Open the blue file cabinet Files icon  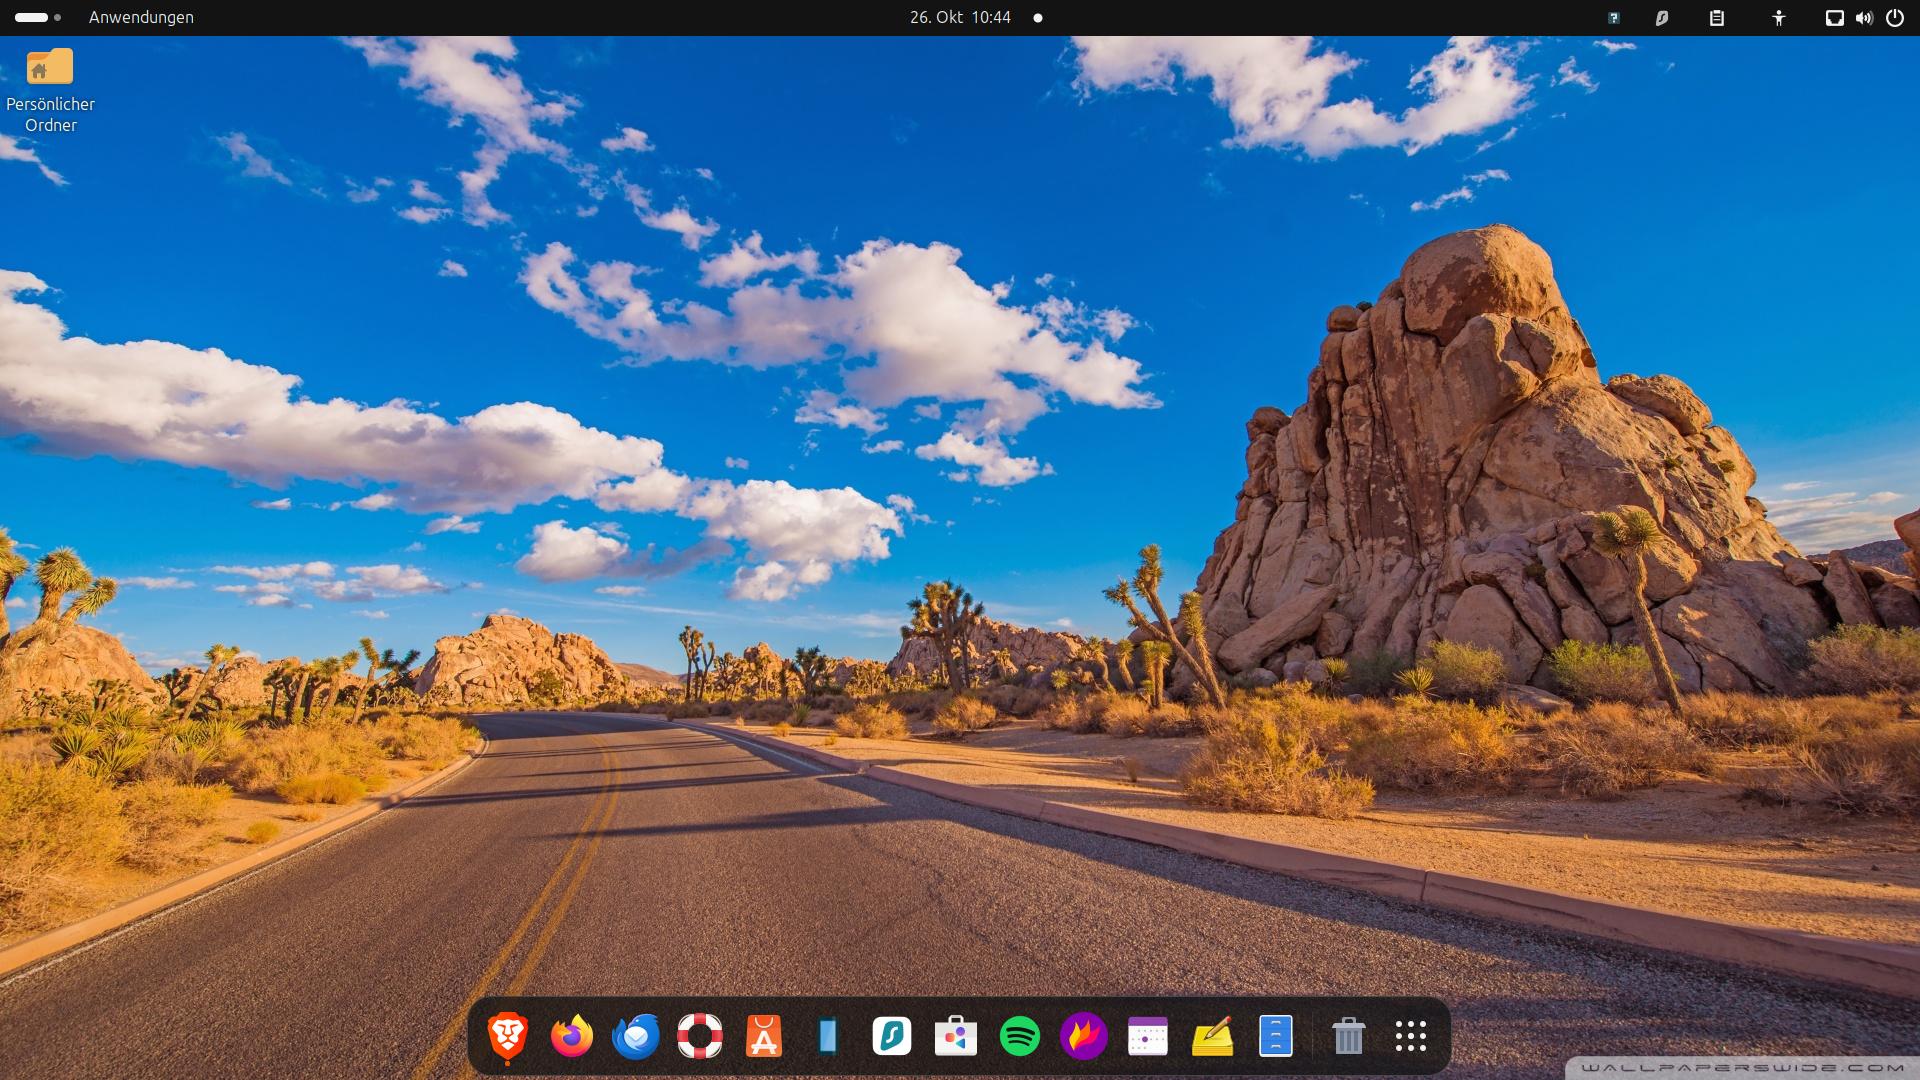[x=1276, y=1036]
